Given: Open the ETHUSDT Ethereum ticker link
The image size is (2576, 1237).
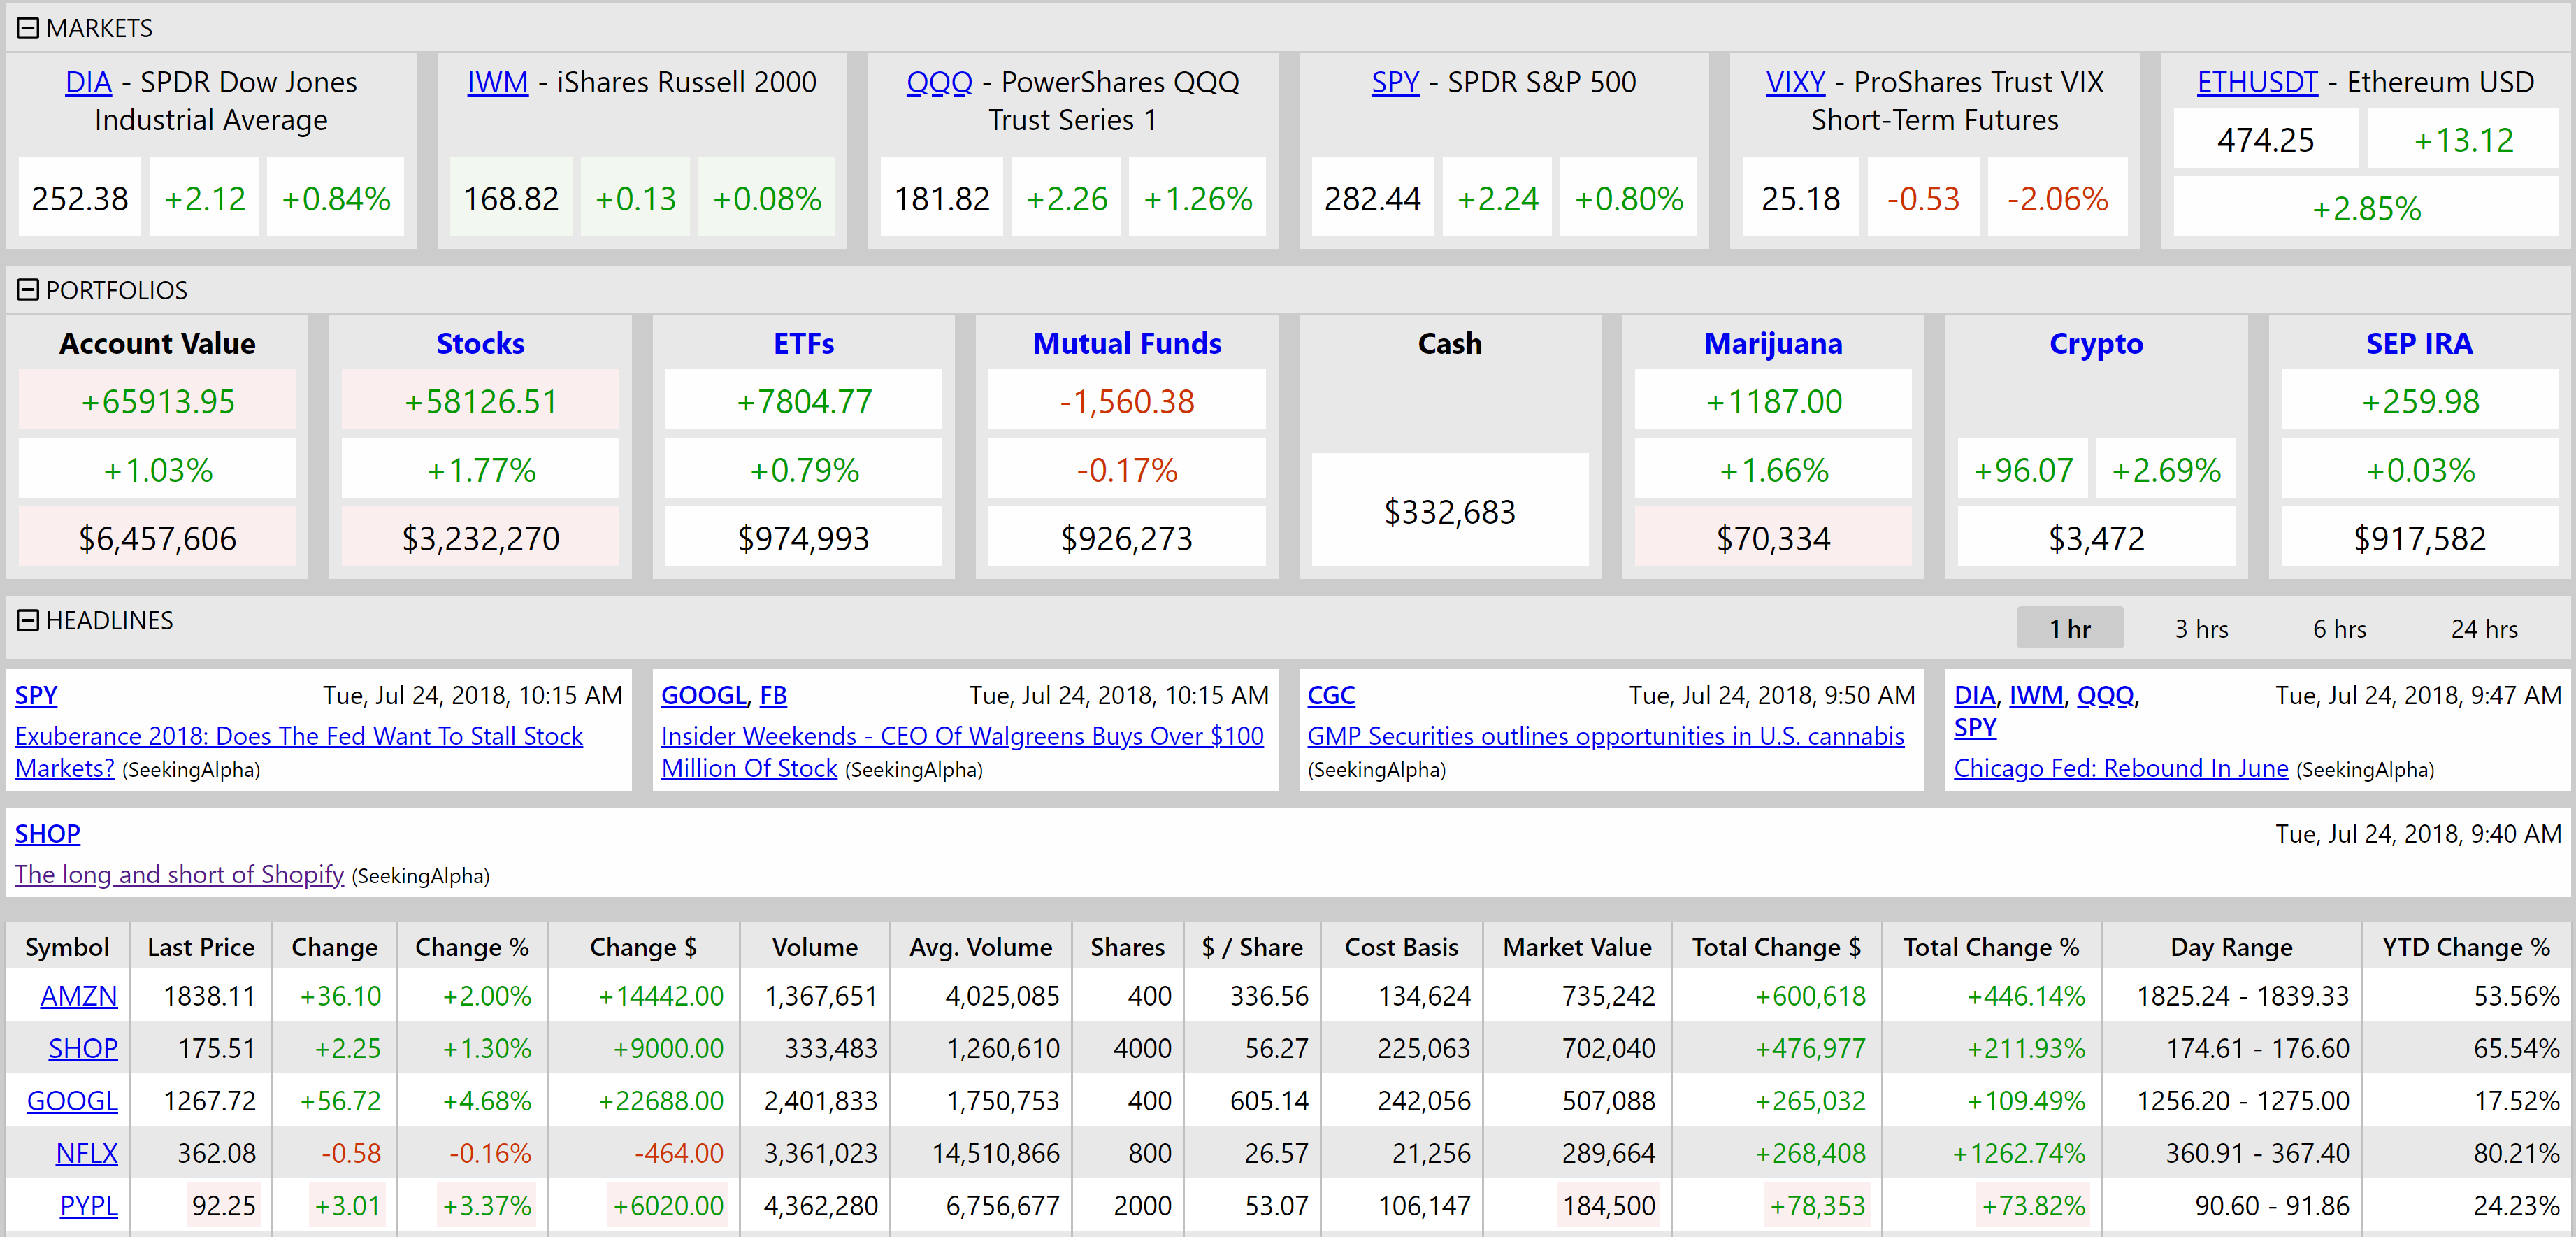Looking at the screenshot, I should coord(2257,82).
